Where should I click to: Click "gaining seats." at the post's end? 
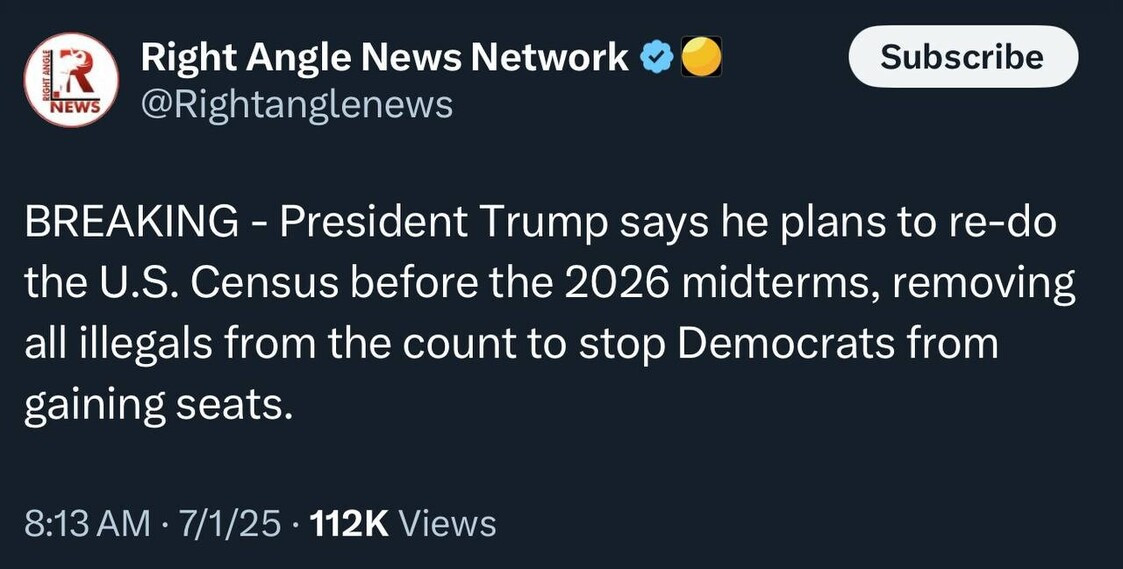pos(159,404)
